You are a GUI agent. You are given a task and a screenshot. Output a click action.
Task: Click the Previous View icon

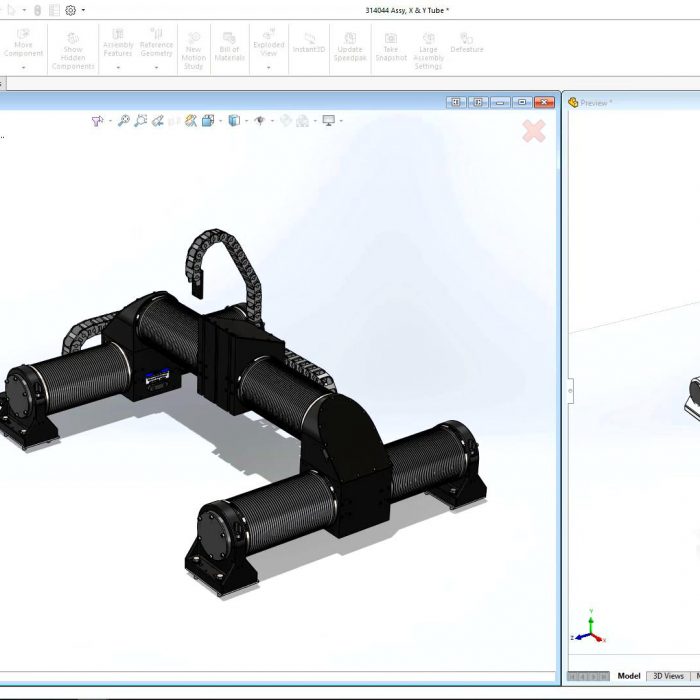click(x=158, y=121)
